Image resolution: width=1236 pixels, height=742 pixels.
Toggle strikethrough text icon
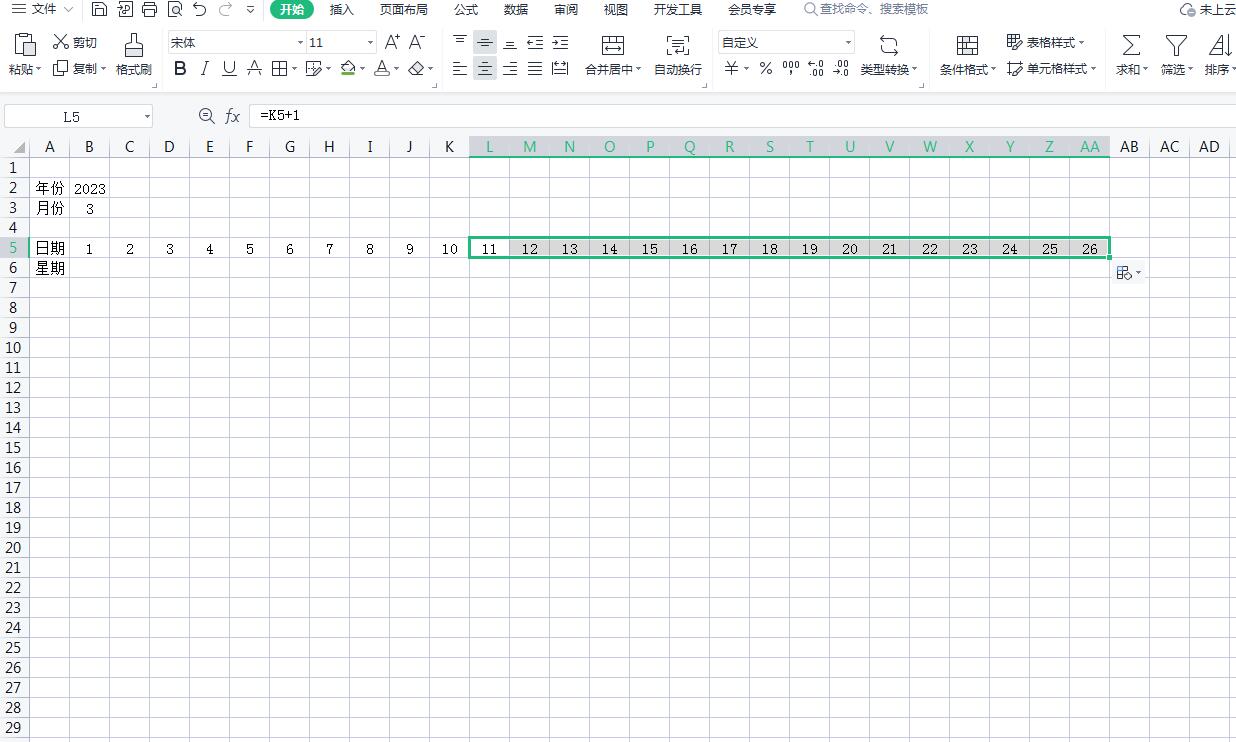click(254, 69)
